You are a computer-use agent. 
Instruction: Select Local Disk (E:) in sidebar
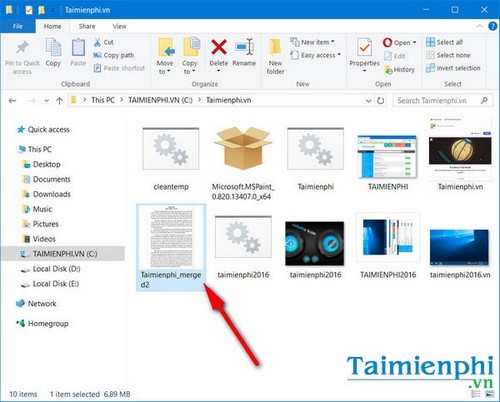[x=50, y=284]
